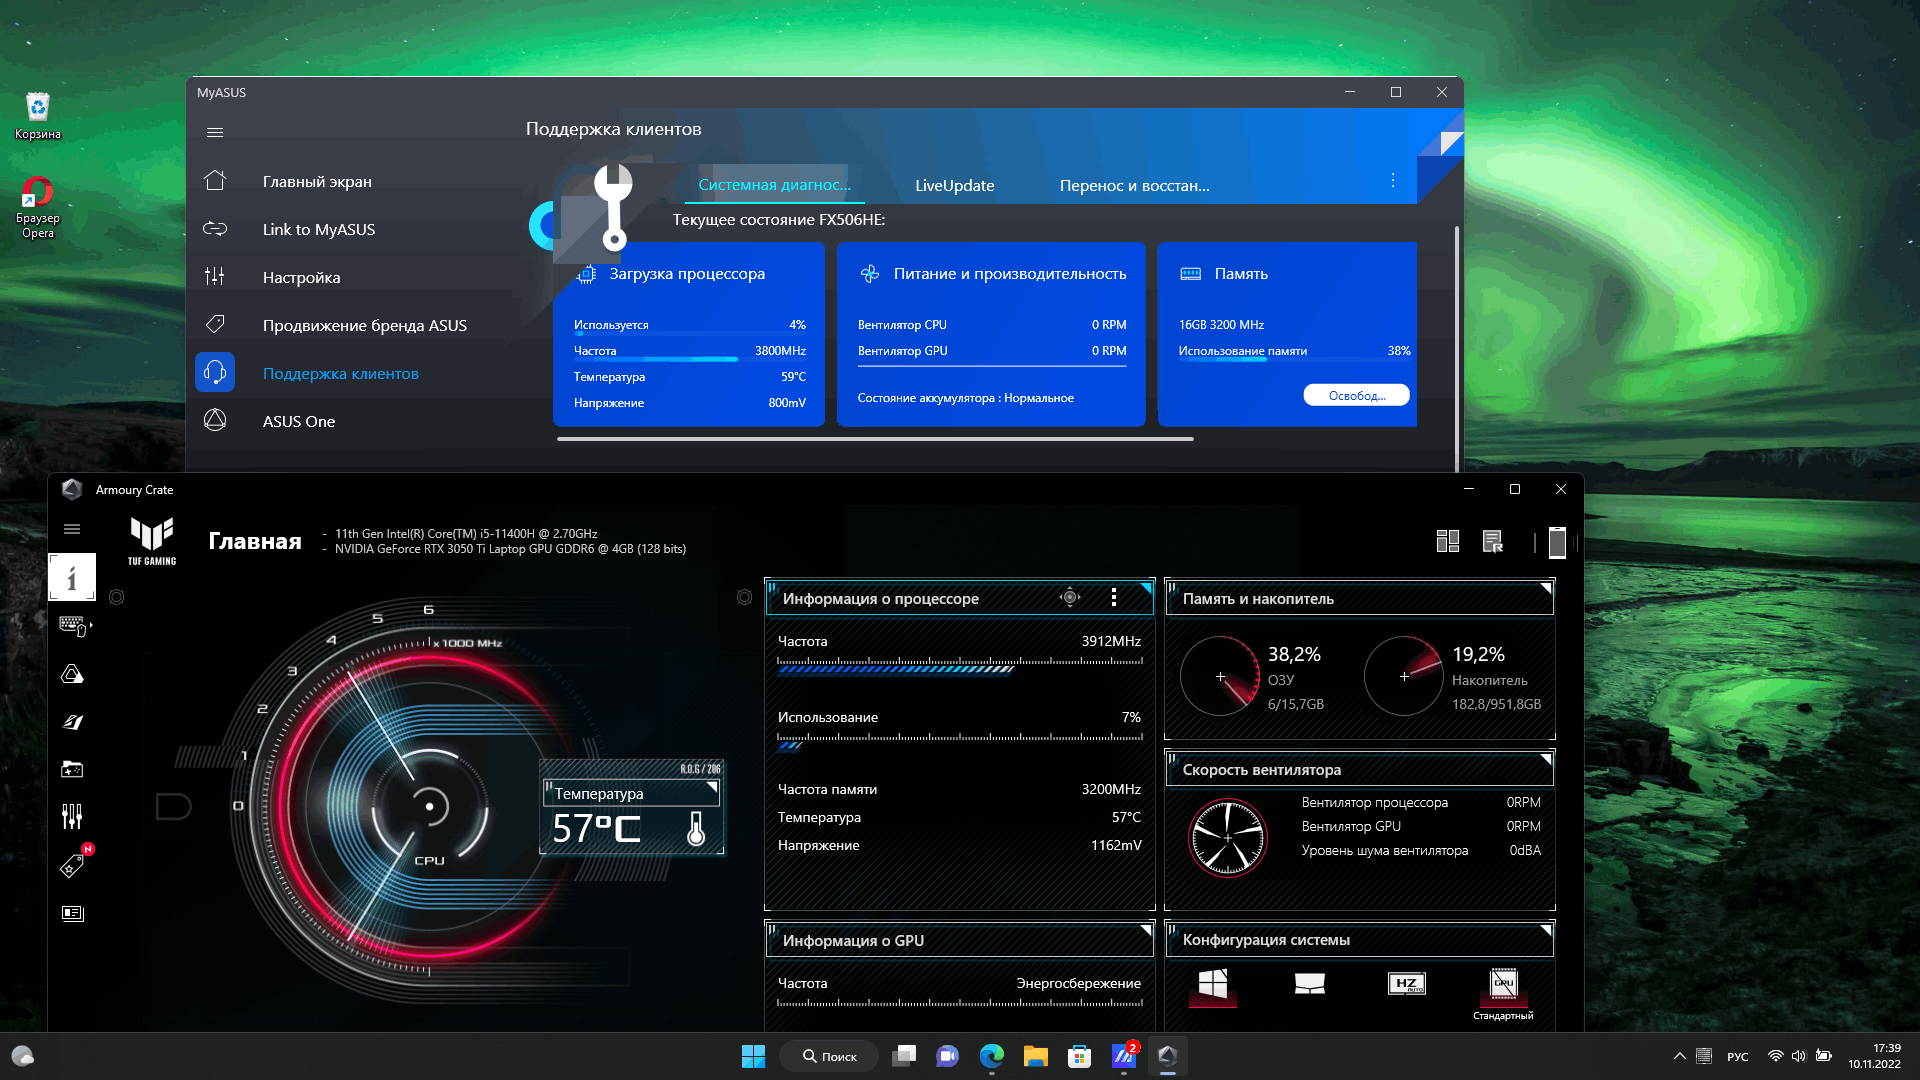Expand Память и накопитель panel corner
The width and height of the screenshot is (1920, 1080).
tap(1545, 588)
